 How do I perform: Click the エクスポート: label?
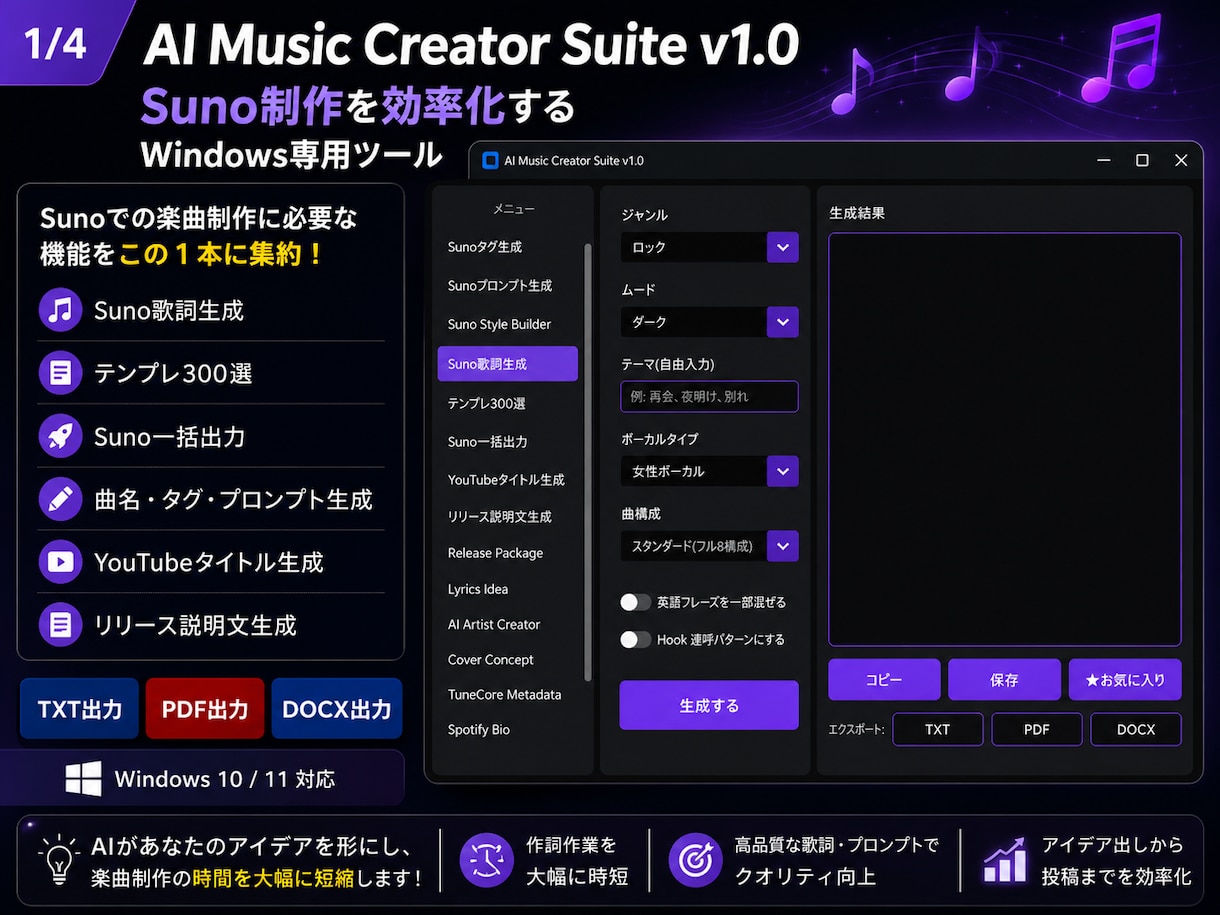point(857,730)
